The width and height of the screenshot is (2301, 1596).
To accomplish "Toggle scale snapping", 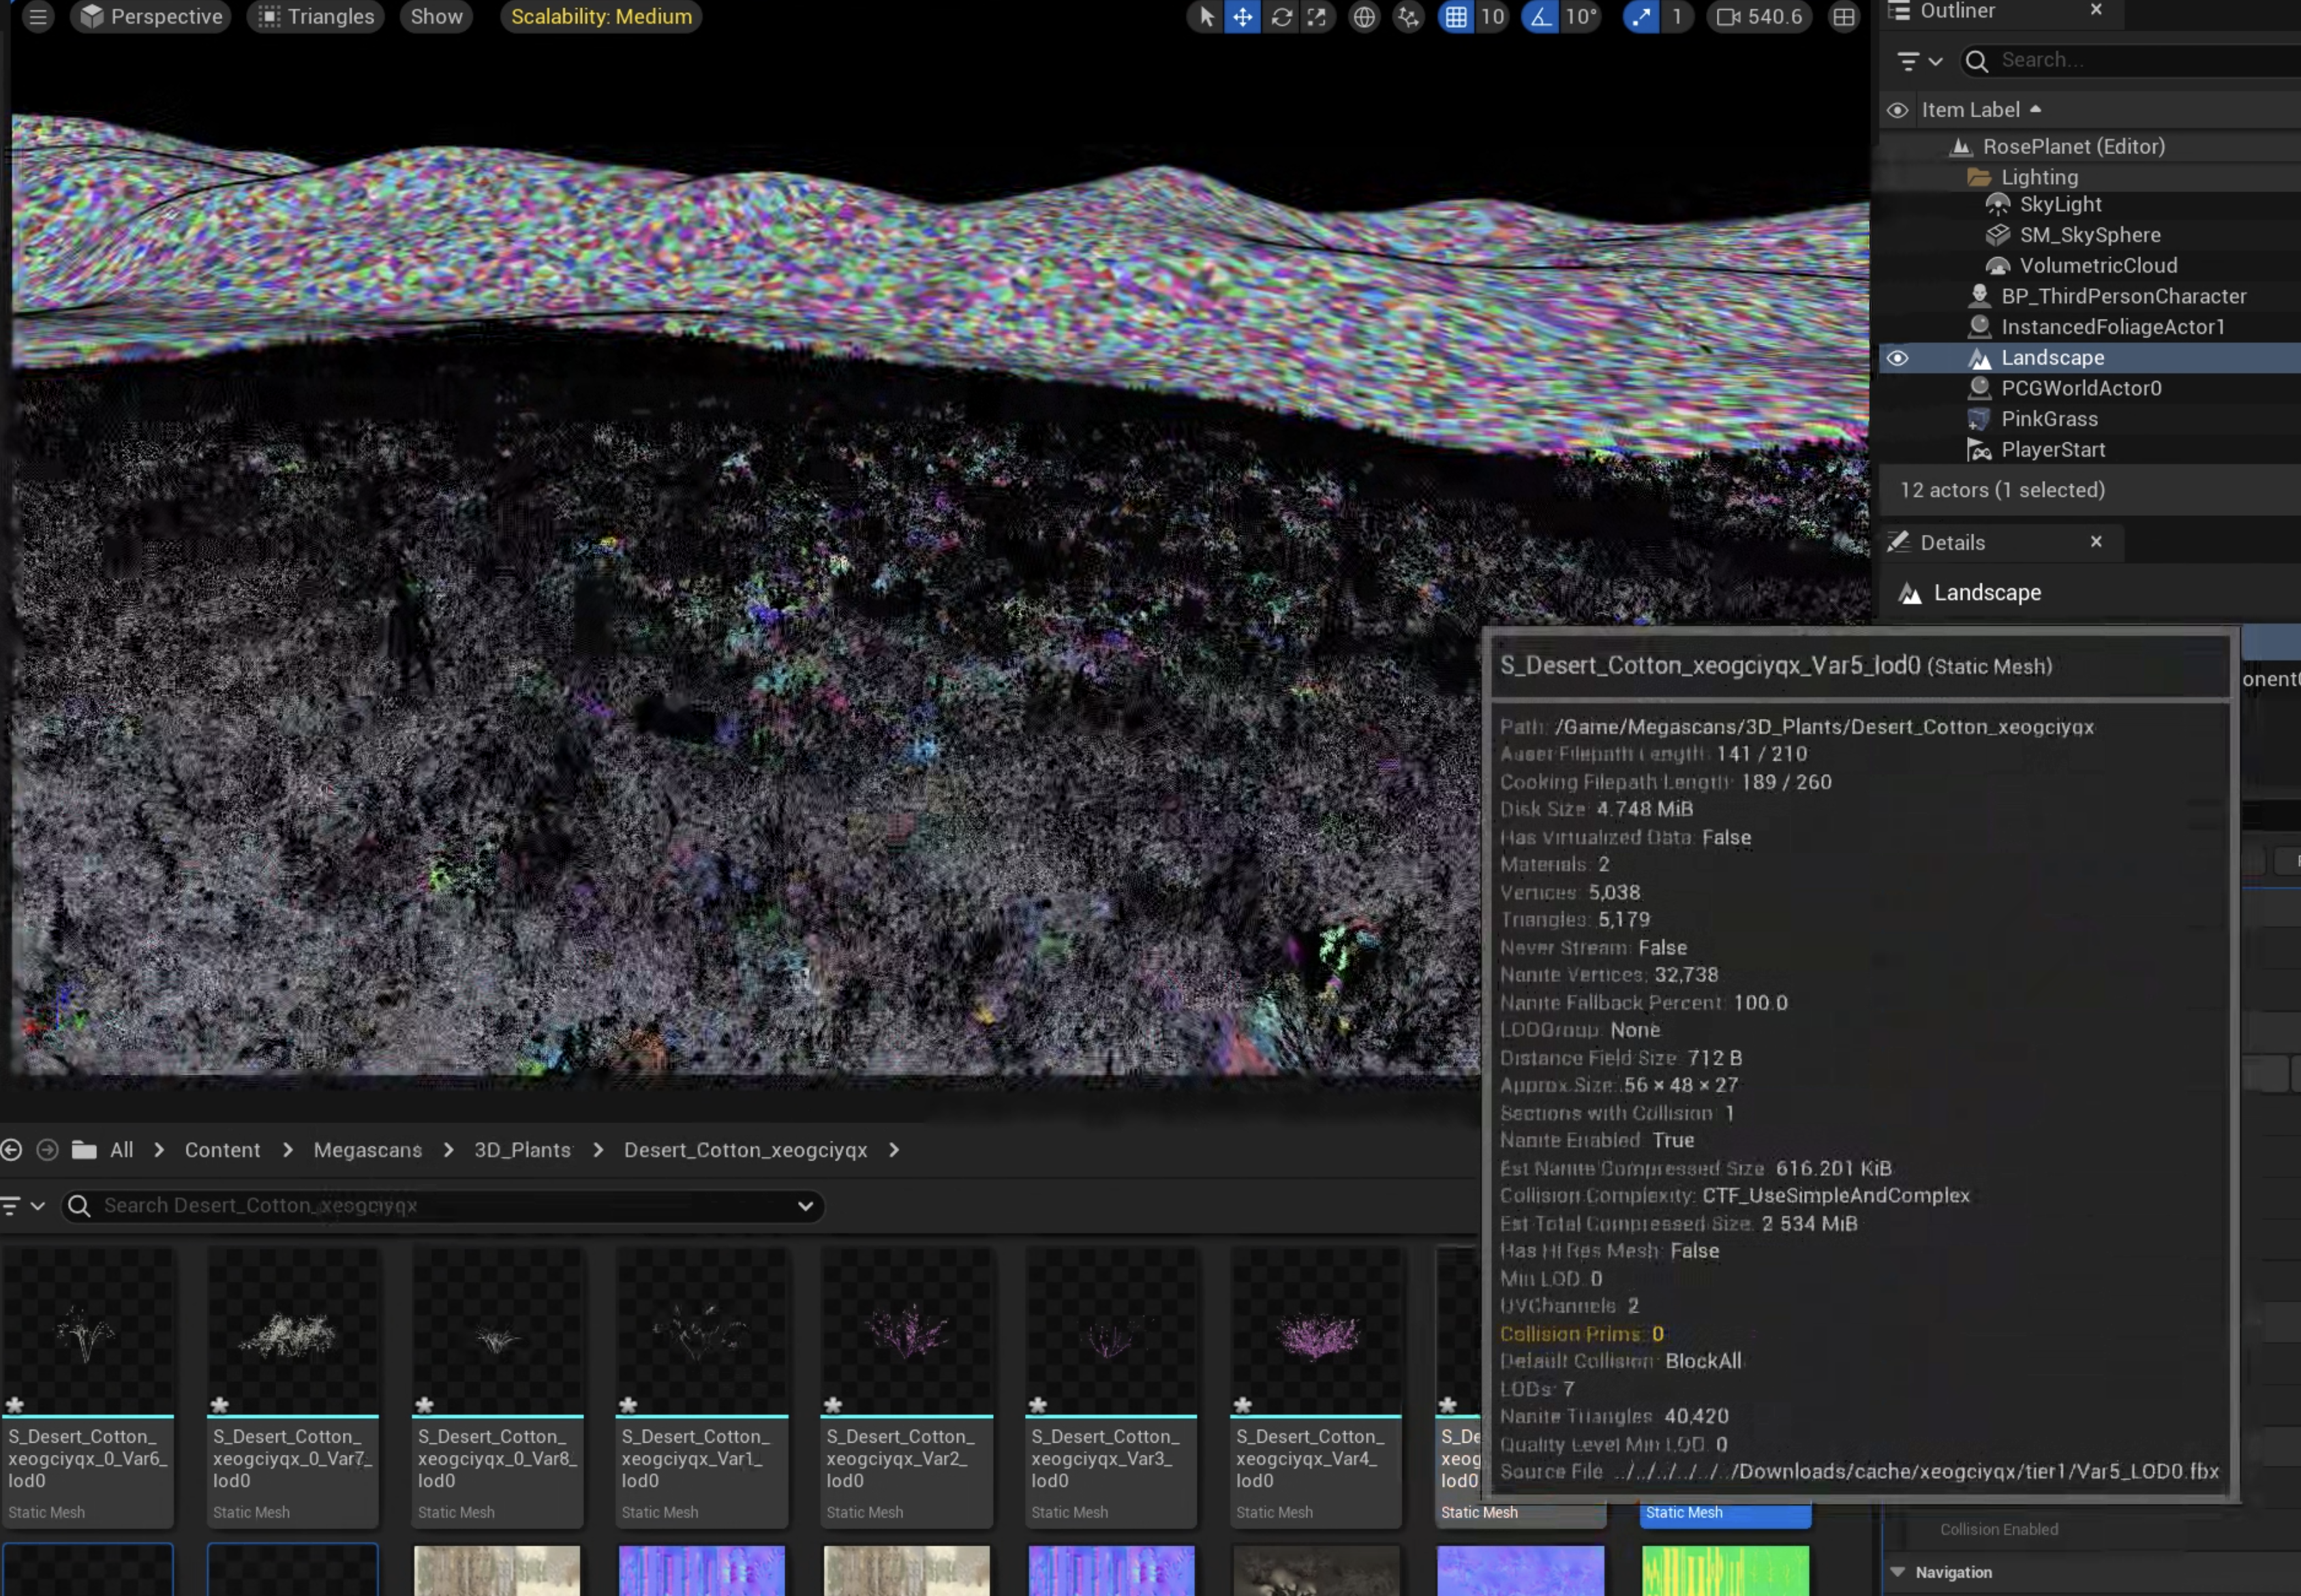I will pyautogui.click(x=1641, y=17).
